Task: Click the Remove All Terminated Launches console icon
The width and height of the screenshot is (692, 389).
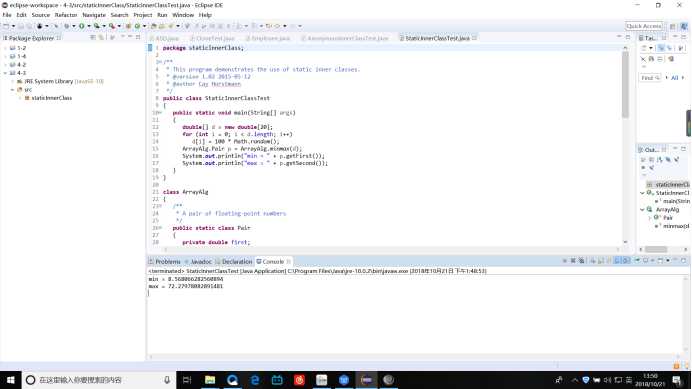Action: point(582,261)
